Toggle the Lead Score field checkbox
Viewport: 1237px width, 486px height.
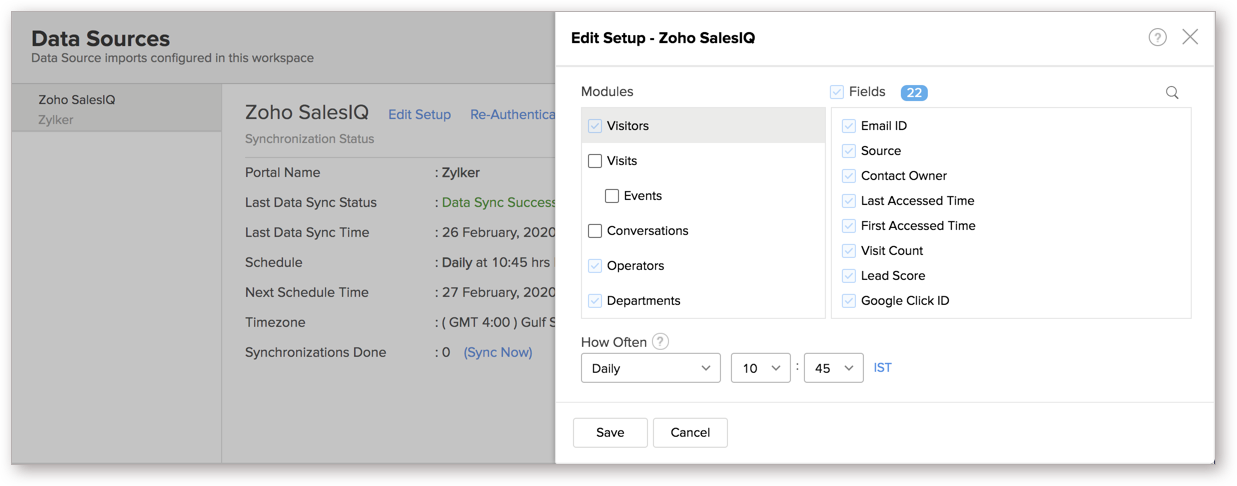point(849,276)
